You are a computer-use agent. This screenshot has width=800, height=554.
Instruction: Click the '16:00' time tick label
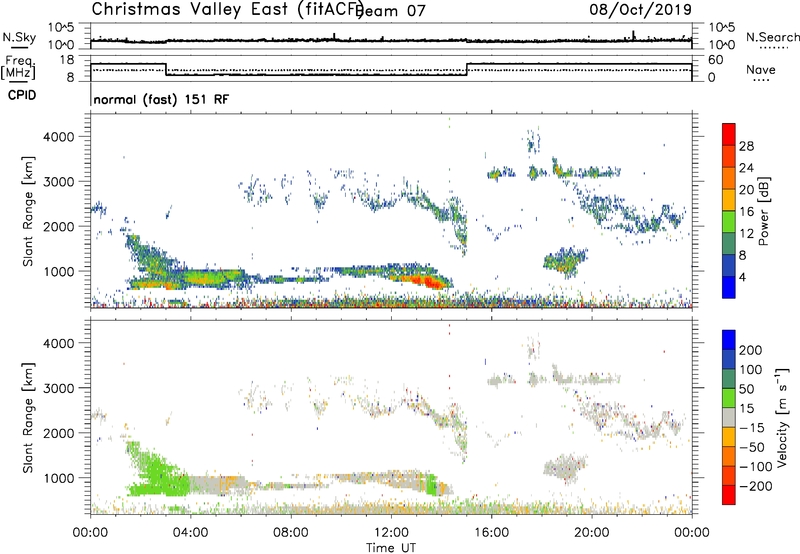[x=491, y=533]
